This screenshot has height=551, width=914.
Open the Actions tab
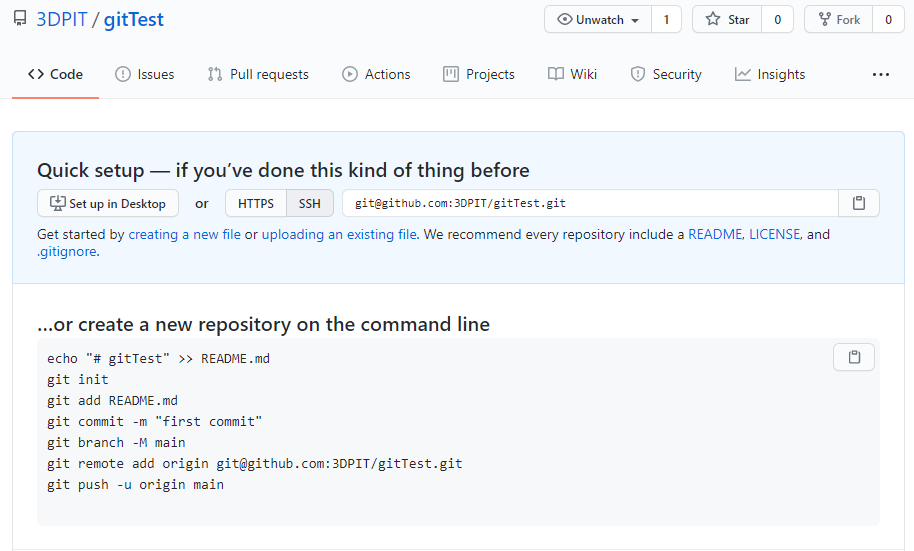(376, 74)
